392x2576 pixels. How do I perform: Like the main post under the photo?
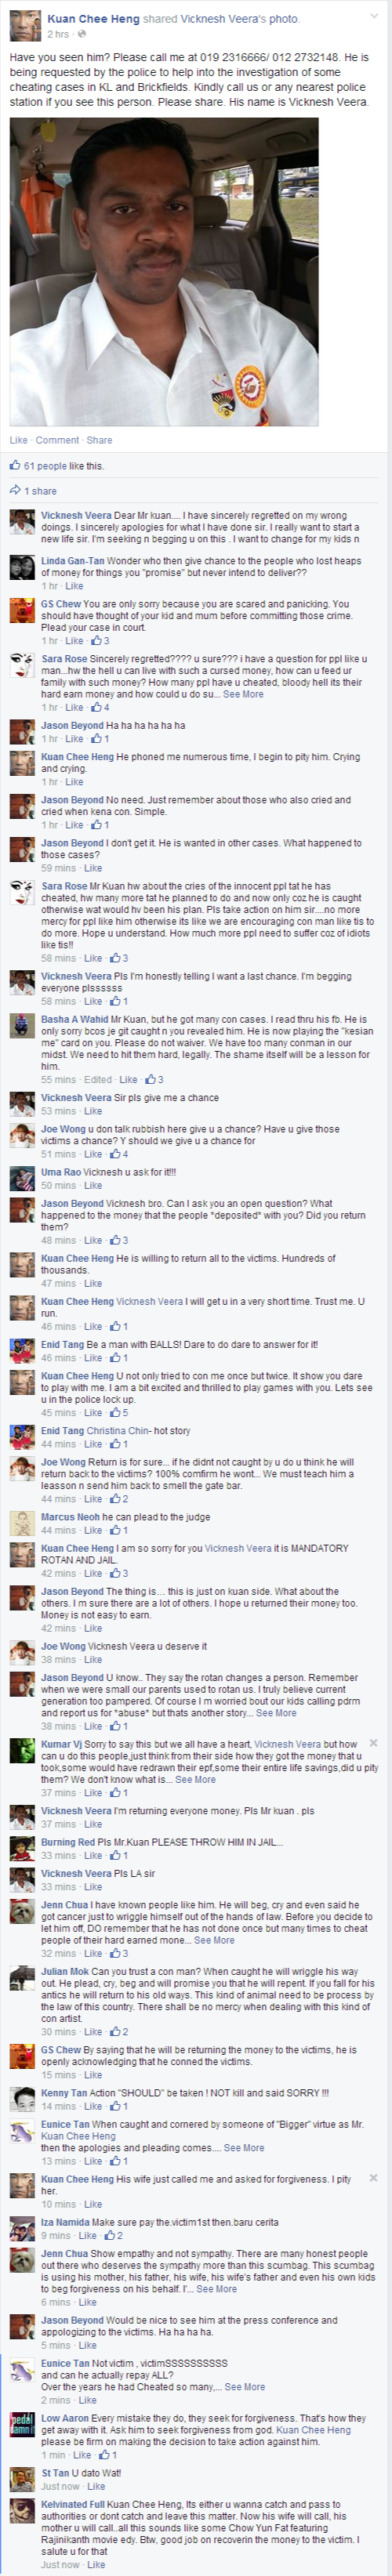[19, 440]
